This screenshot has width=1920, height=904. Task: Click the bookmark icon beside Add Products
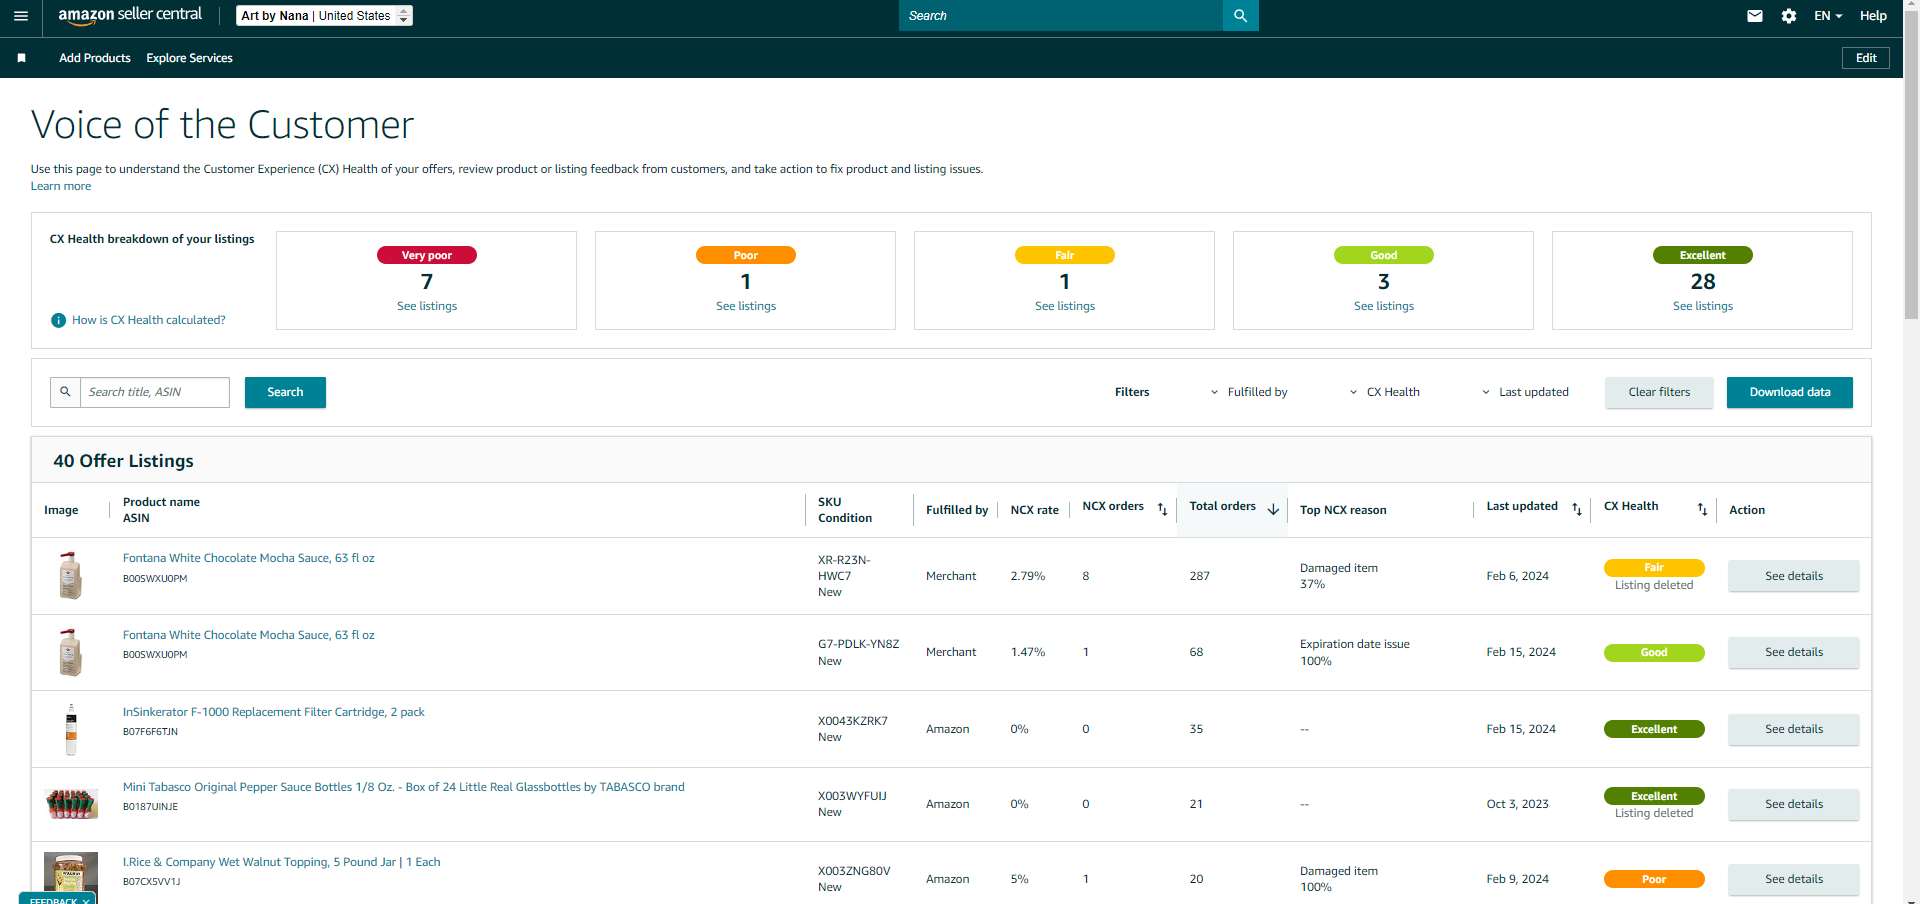click(x=21, y=58)
